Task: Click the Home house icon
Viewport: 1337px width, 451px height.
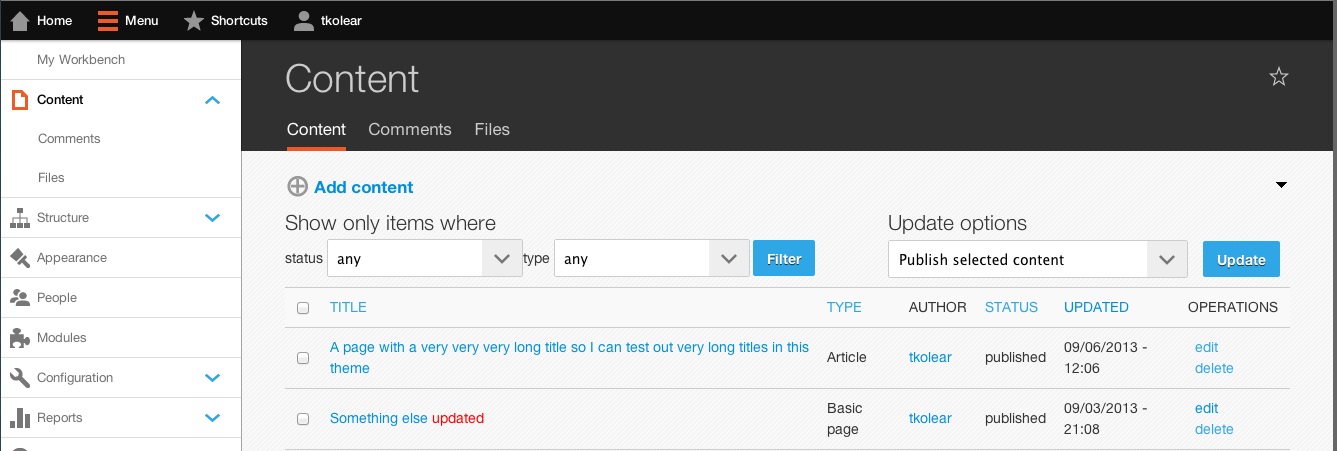Action: click(x=19, y=20)
